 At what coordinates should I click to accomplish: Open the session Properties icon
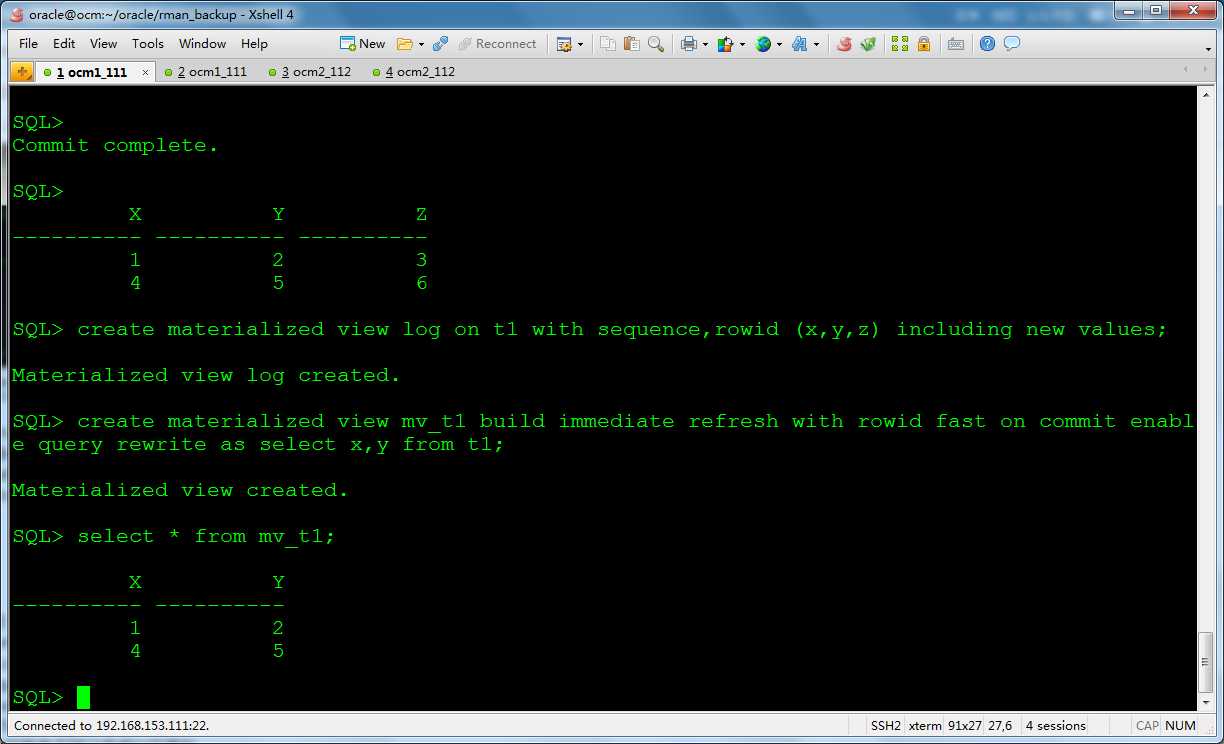click(564, 44)
